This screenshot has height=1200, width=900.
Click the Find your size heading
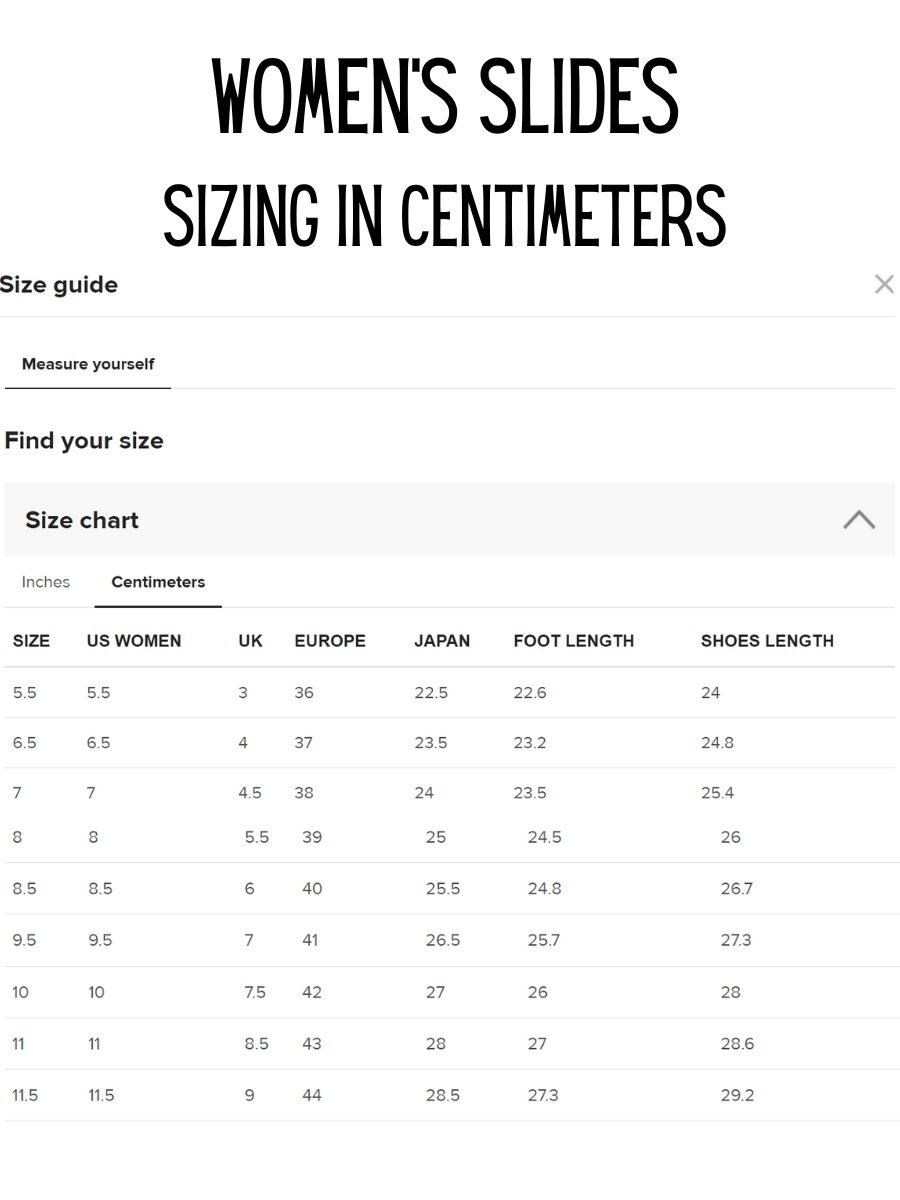point(84,441)
